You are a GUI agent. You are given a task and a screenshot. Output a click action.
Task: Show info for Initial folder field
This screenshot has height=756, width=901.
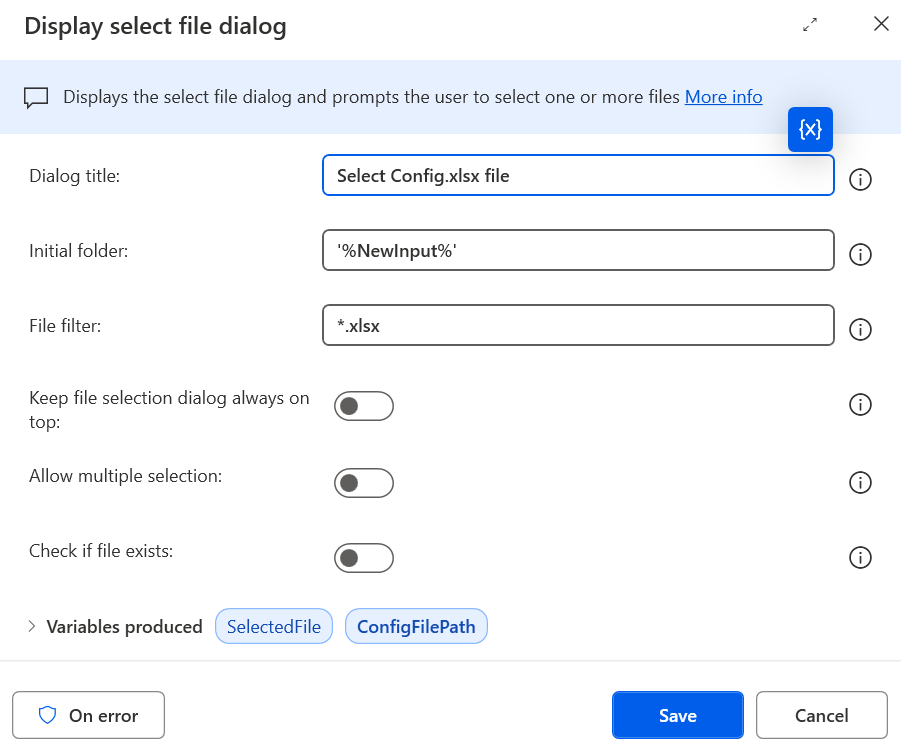coord(860,254)
